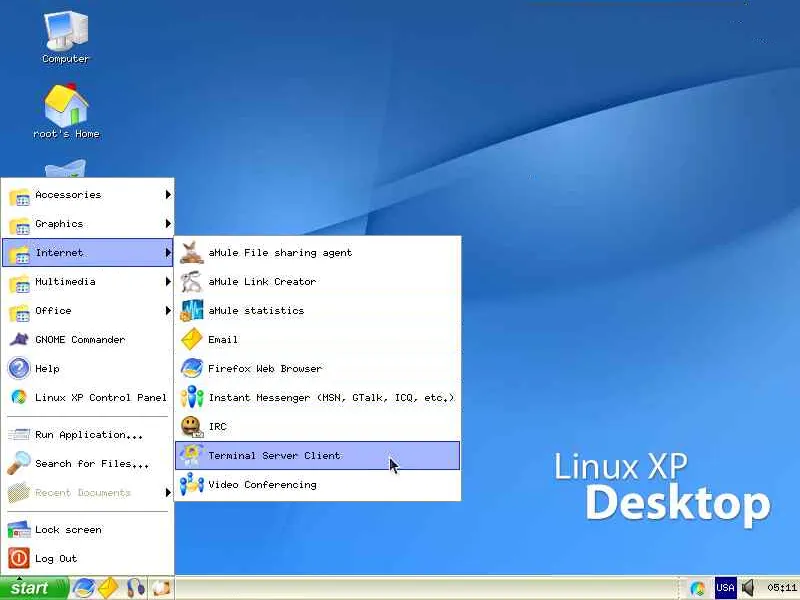
Task: Click the Help question mark icon
Action: click(x=19, y=368)
